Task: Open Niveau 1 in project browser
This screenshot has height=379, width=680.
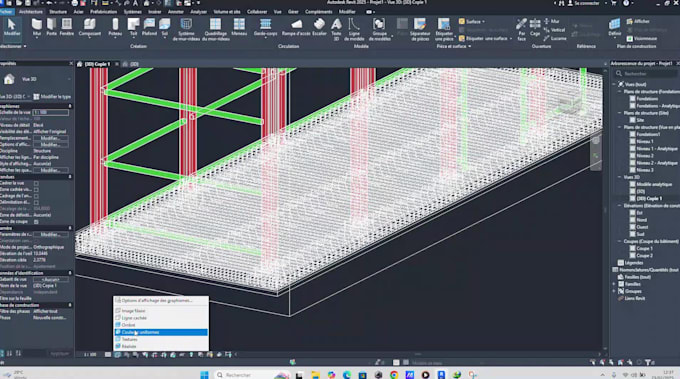Action: click(645, 141)
